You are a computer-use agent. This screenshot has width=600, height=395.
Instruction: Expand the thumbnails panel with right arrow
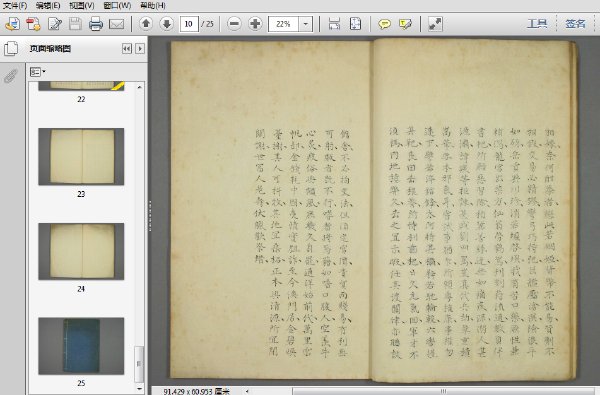click(140, 49)
